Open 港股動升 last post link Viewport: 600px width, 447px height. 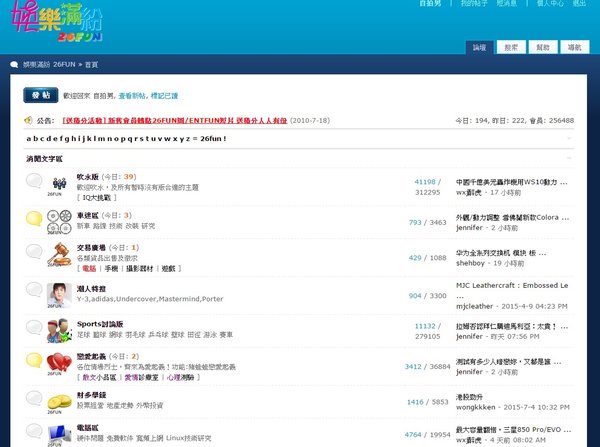[470, 397]
